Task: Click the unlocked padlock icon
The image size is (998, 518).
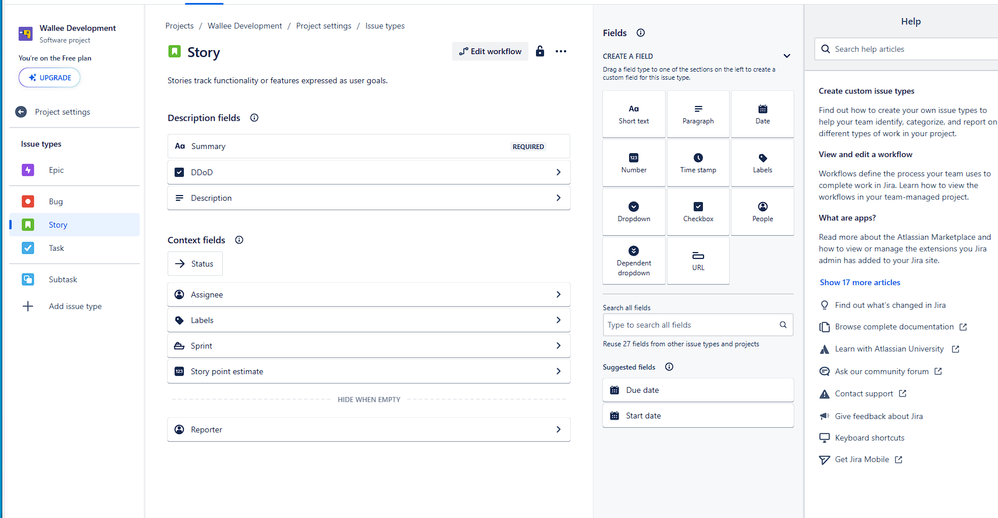Action: coord(540,52)
